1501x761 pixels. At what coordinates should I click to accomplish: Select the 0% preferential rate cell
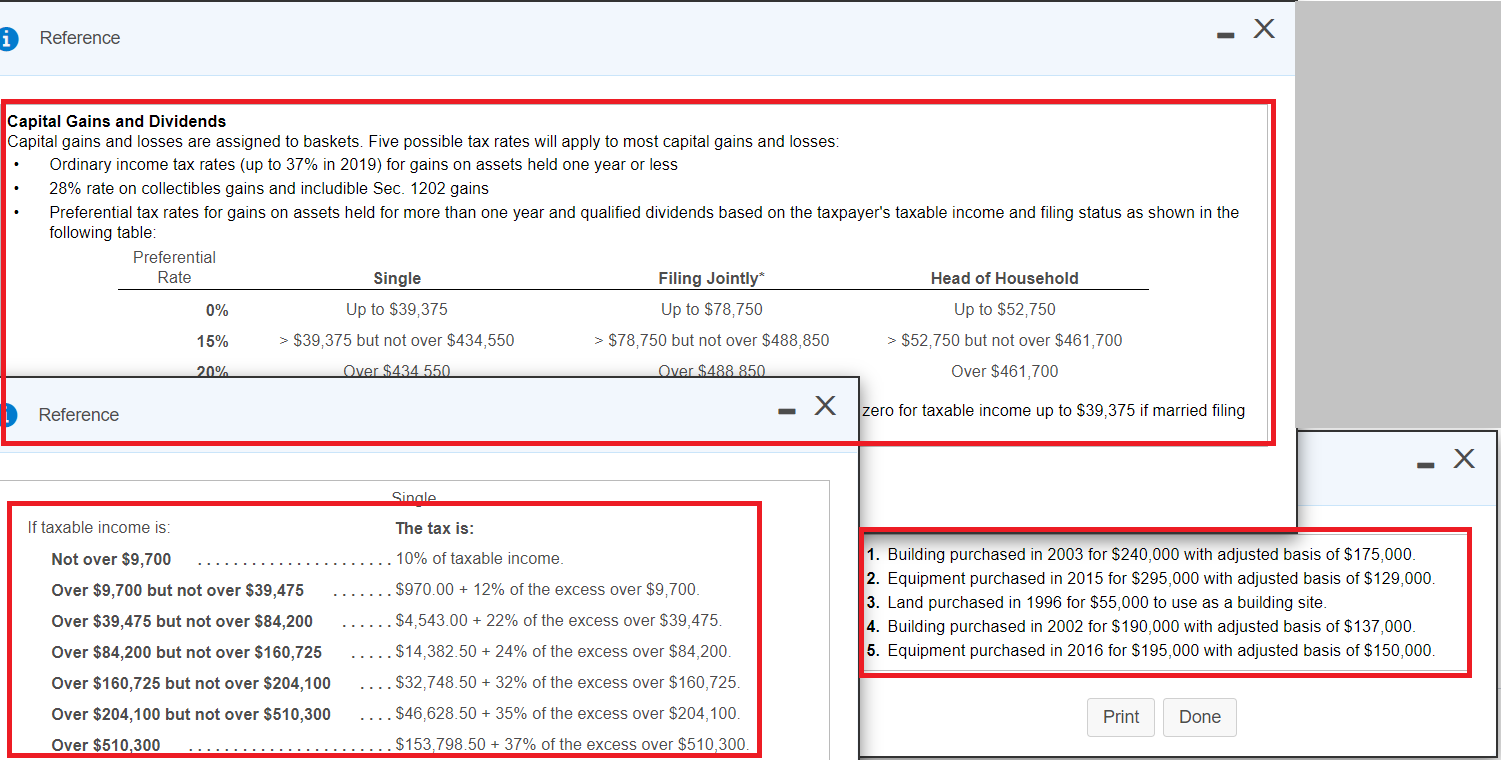pos(217,310)
